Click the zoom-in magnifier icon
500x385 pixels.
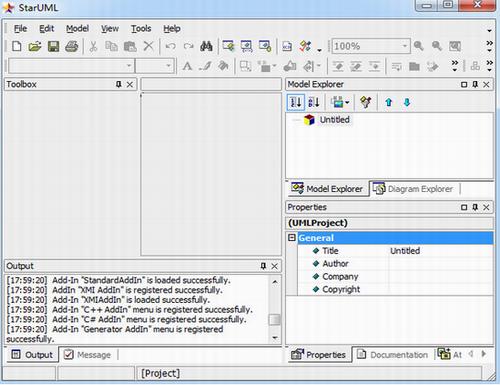419,46
